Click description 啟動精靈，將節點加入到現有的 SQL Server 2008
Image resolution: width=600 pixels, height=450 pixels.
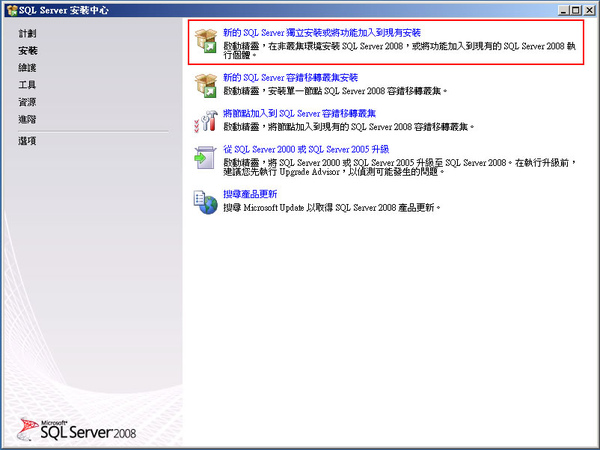pyautogui.click(x=349, y=127)
